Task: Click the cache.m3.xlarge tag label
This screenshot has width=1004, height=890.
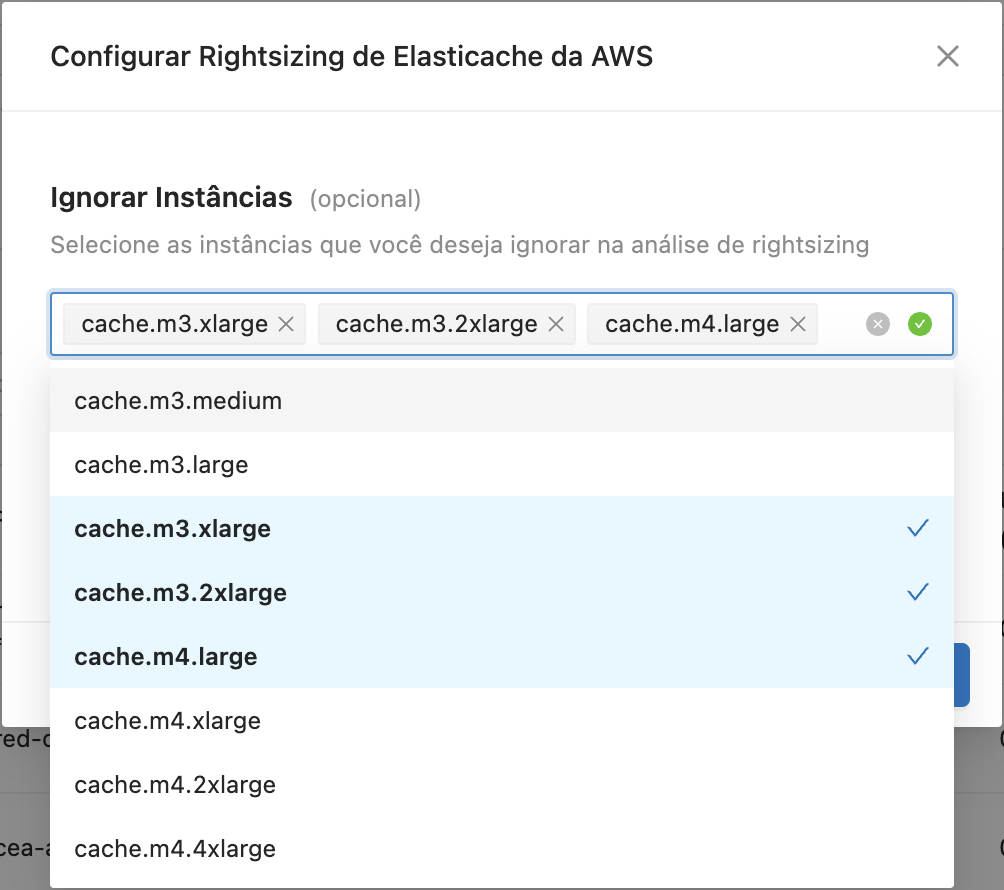Action: (174, 324)
